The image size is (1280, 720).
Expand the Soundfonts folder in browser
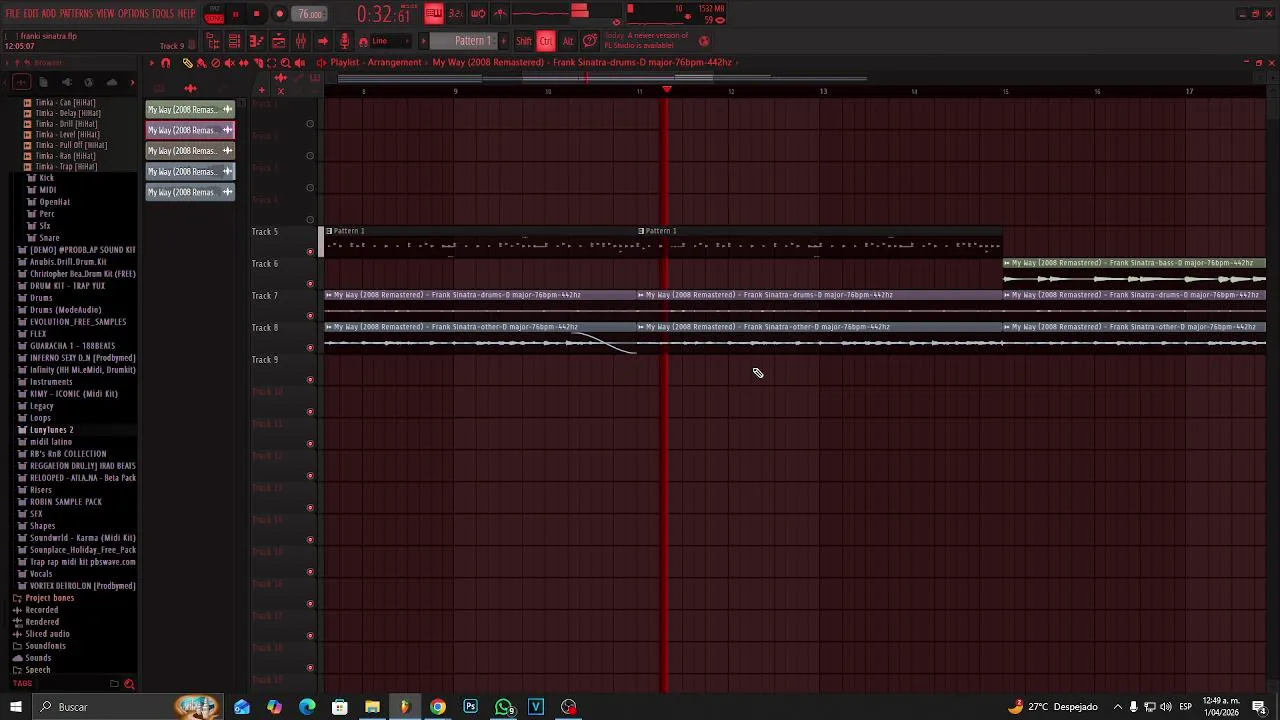[x=45, y=646]
